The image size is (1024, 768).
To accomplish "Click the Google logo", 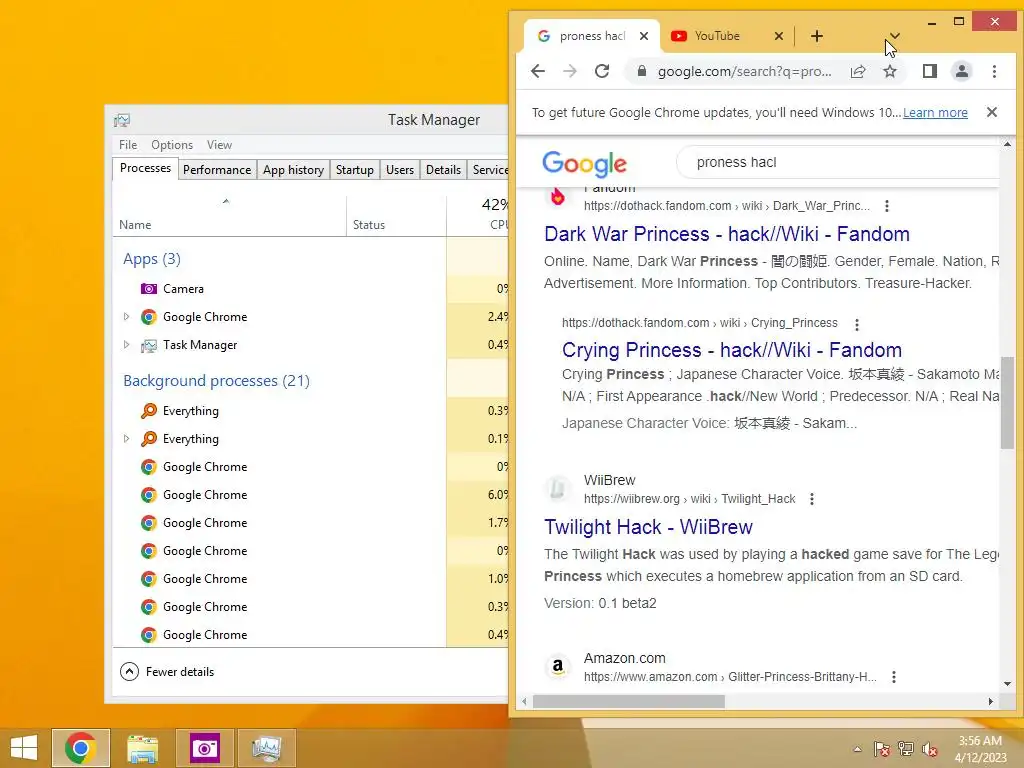I will (x=584, y=163).
